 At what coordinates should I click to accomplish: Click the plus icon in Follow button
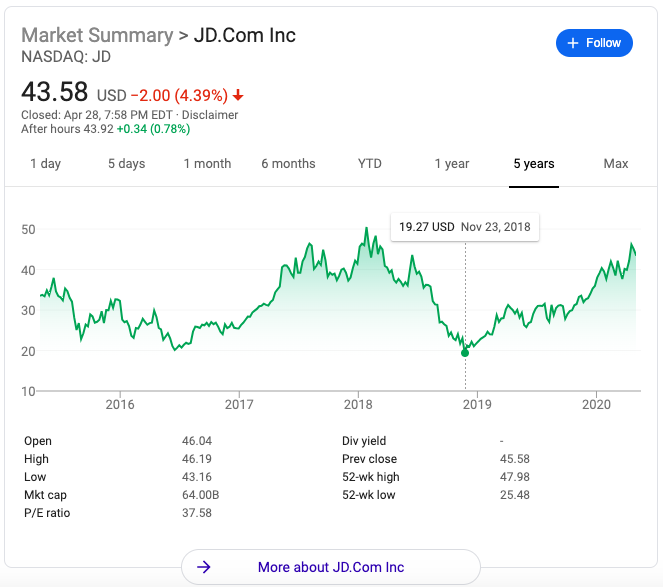573,43
